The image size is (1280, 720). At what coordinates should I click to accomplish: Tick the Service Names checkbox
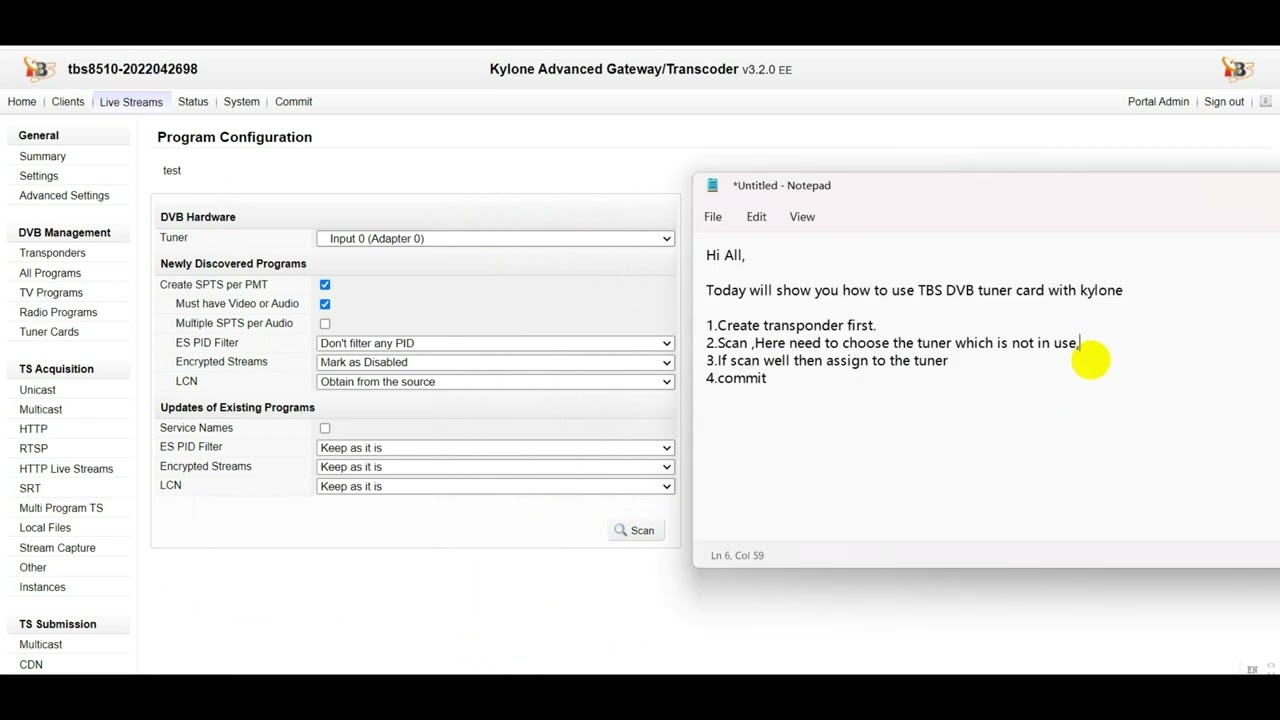click(x=325, y=428)
